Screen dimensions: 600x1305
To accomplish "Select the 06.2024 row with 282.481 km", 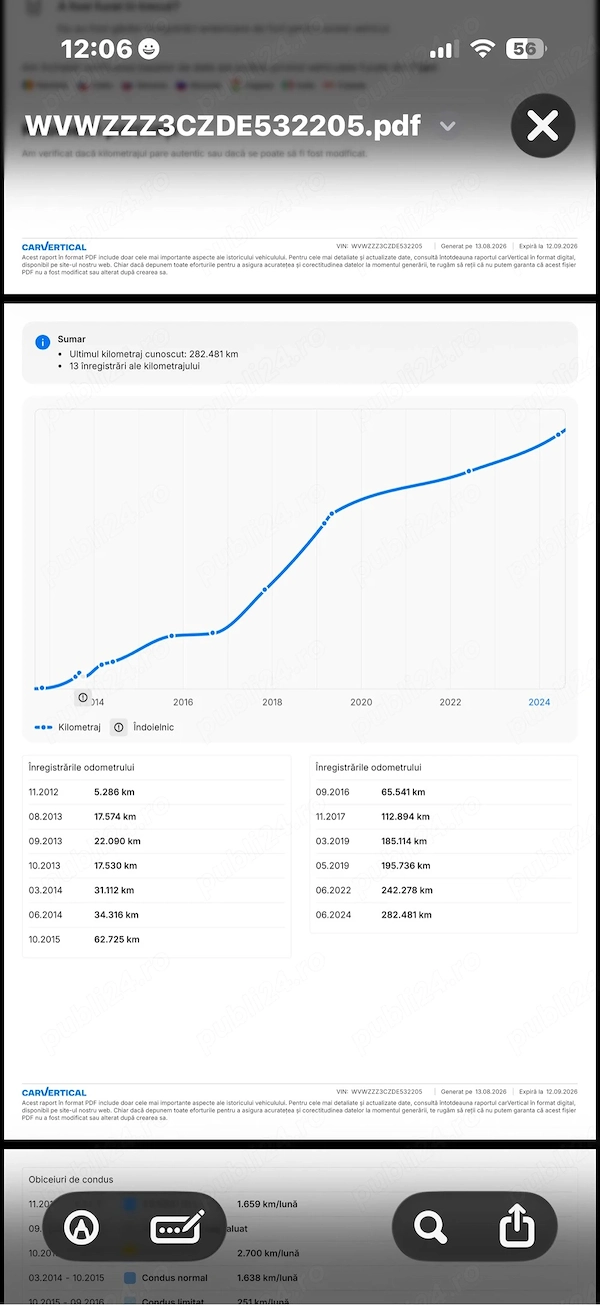I will point(444,915).
